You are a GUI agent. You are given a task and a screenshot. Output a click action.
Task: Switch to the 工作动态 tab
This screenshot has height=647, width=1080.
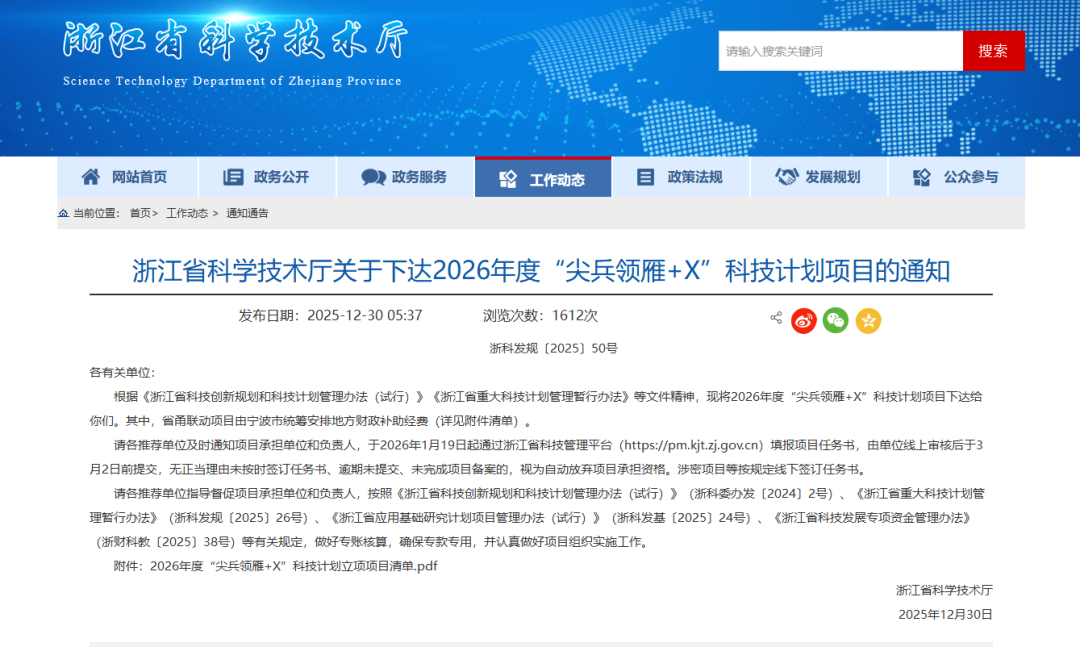point(543,176)
